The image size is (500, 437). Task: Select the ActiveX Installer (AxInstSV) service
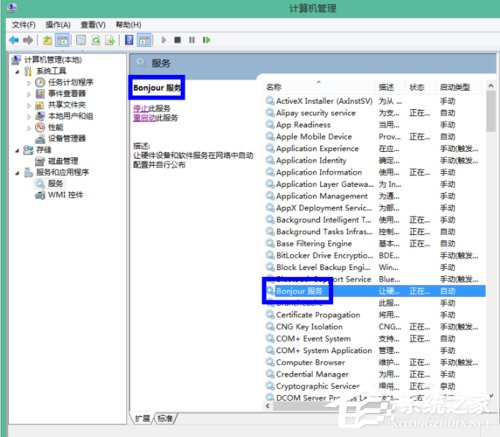pyautogui.click(x=324, y=101)
